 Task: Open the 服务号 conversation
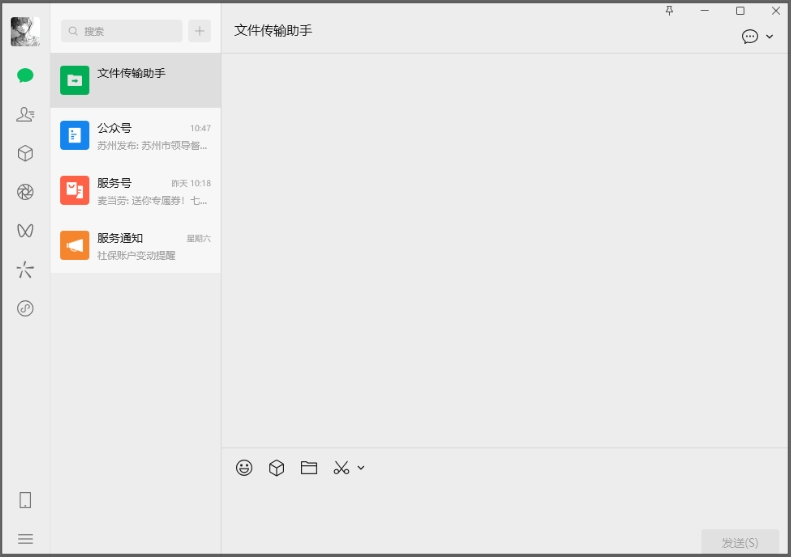click(136, 190)
